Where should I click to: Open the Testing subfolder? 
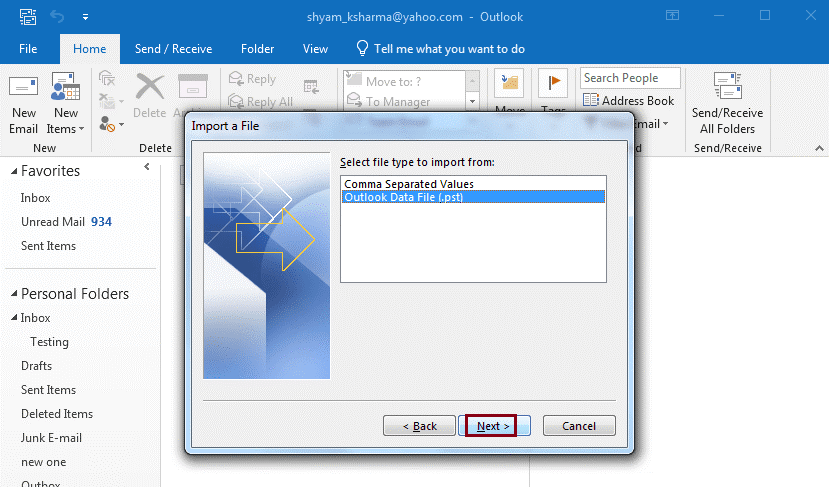(49, 342)
